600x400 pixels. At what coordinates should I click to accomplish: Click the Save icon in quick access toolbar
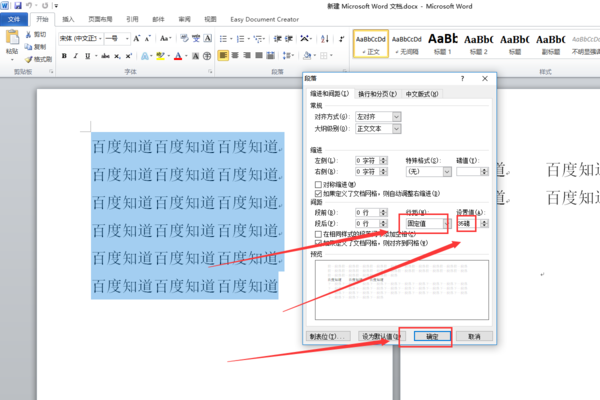(x=18, y=6)
